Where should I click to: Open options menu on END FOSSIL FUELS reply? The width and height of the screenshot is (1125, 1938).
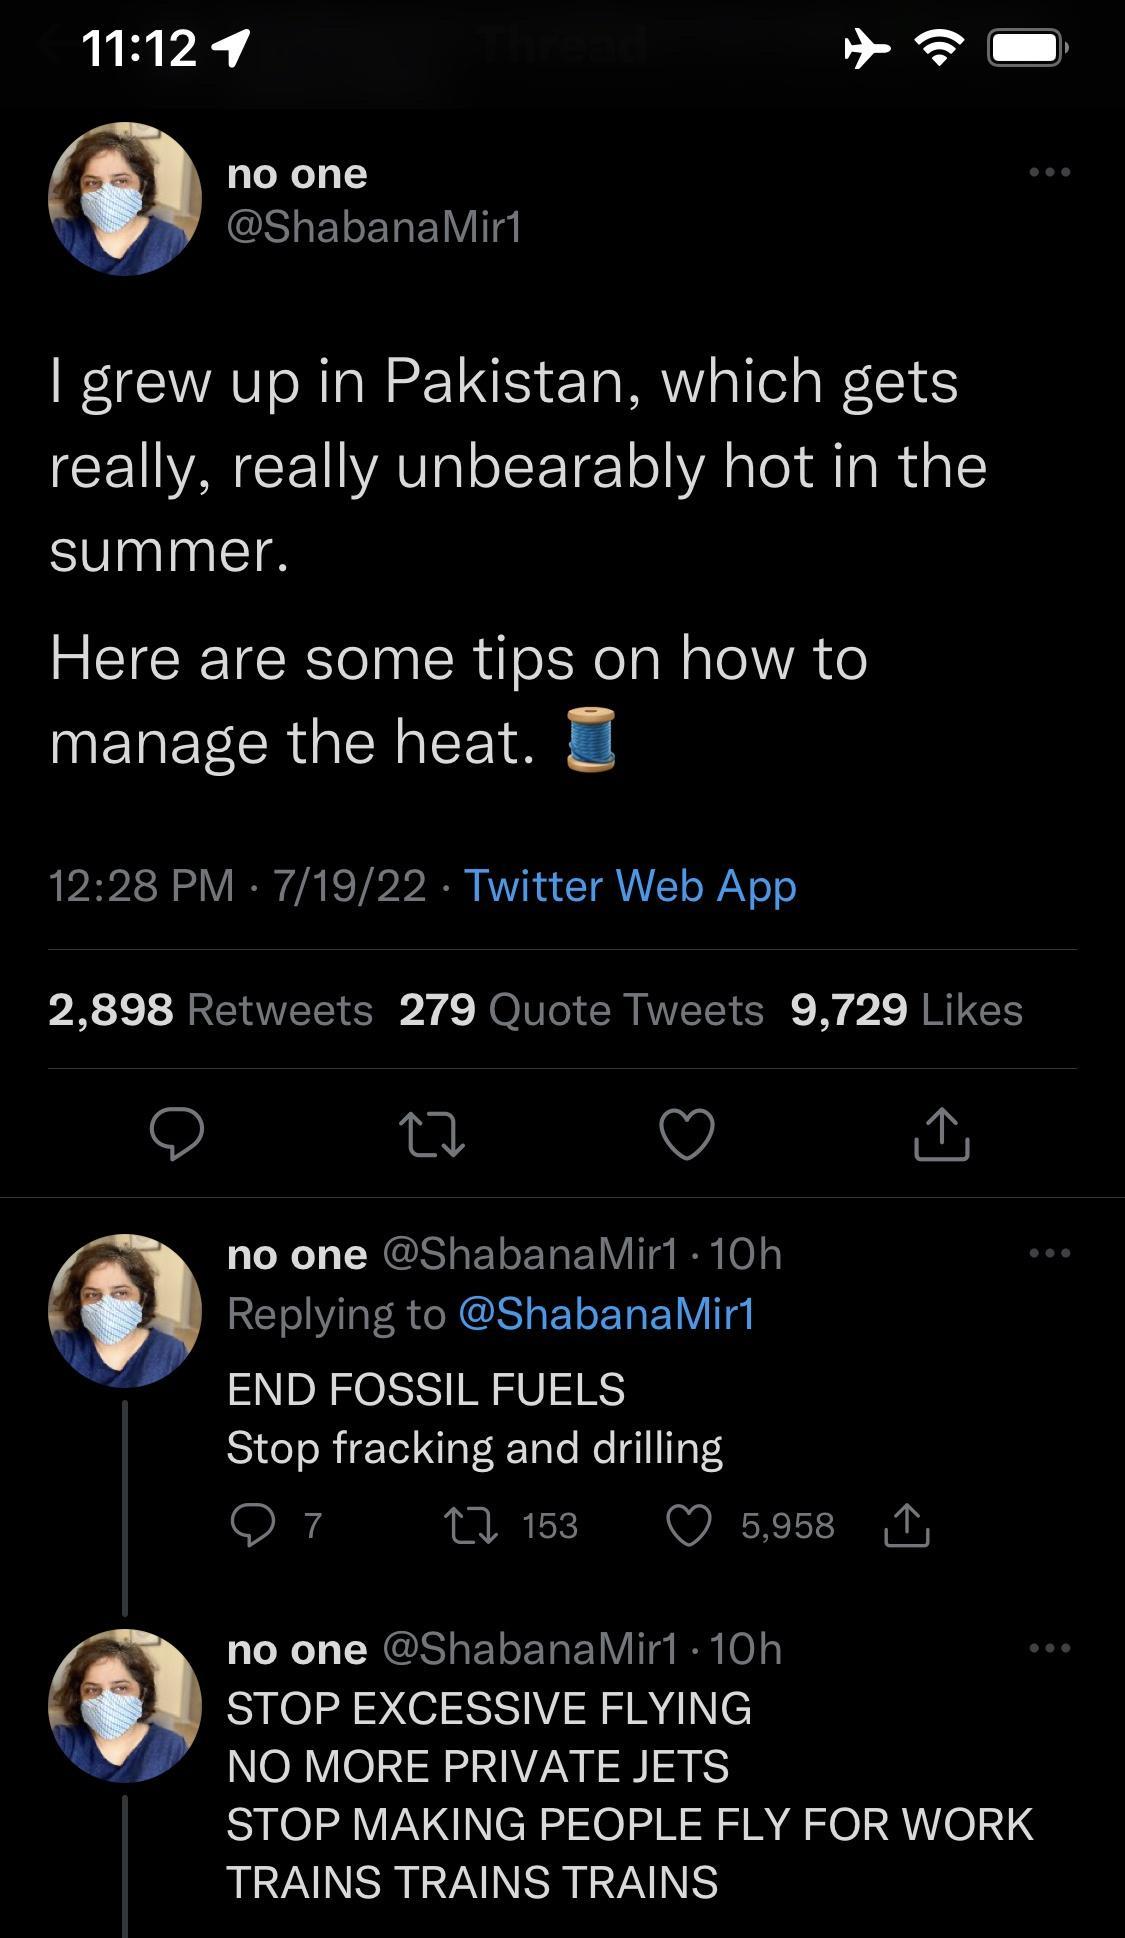pos(1050,1255)
